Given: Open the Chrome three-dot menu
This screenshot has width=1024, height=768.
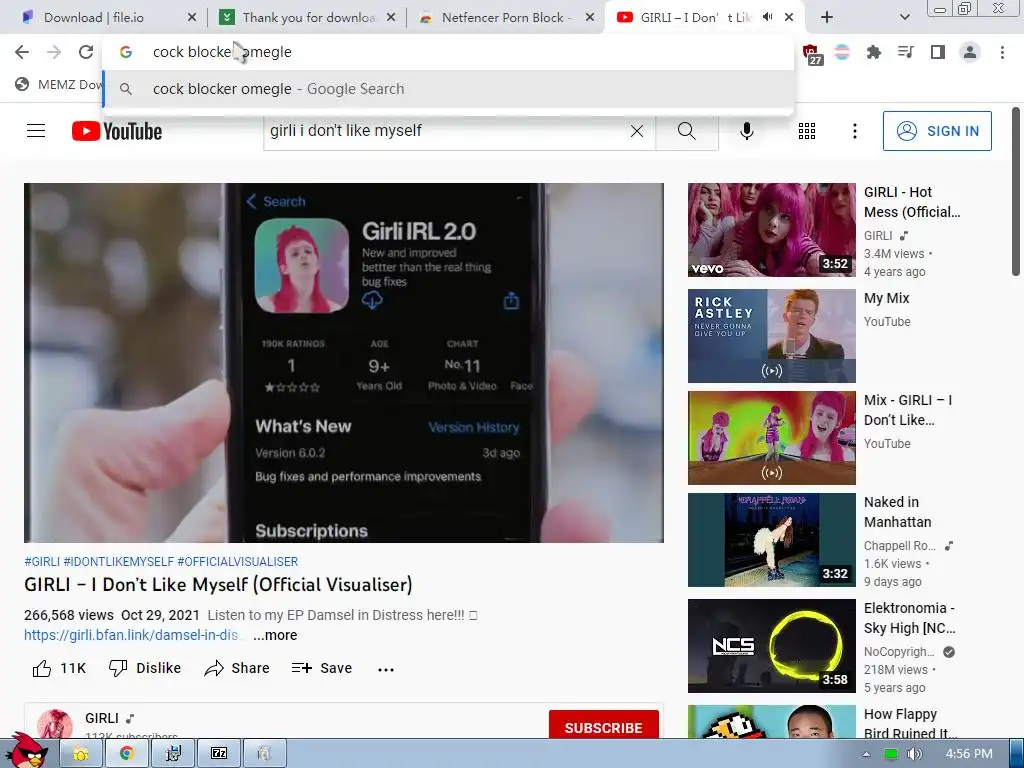Looking at the screenshot, I should (1002, 52).
